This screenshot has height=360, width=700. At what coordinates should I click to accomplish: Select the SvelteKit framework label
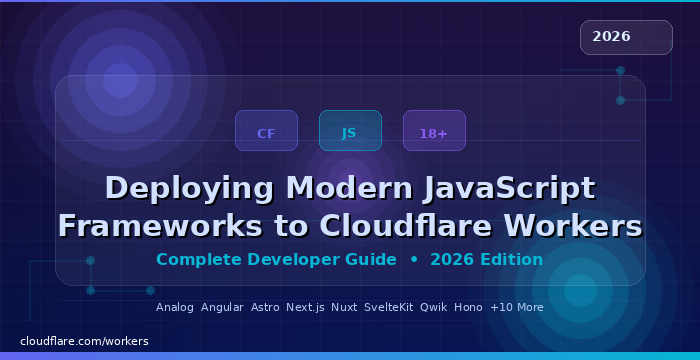388,307
